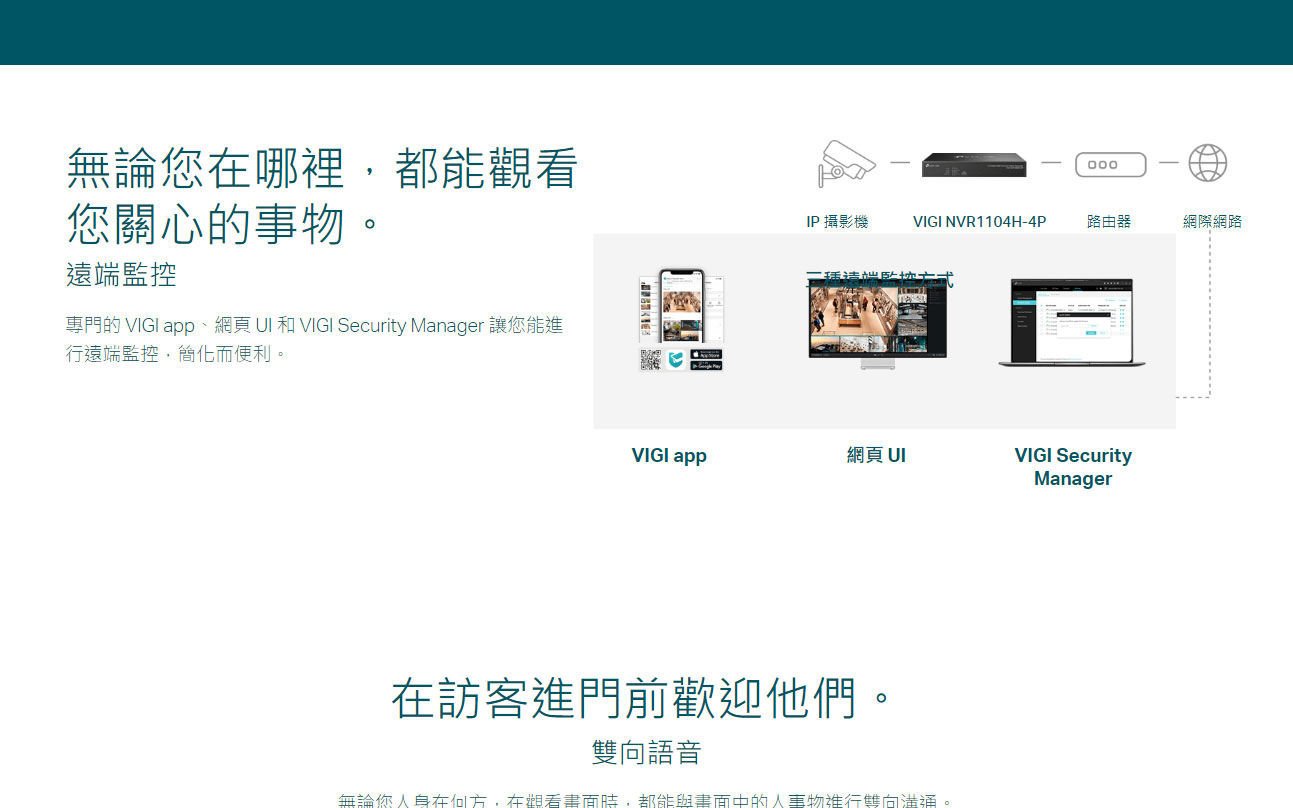Screen dimensions: 1293x808
Task: Click the '無論您在哪裡，都能觀看' heading
Action: click(x=322, y=168)
